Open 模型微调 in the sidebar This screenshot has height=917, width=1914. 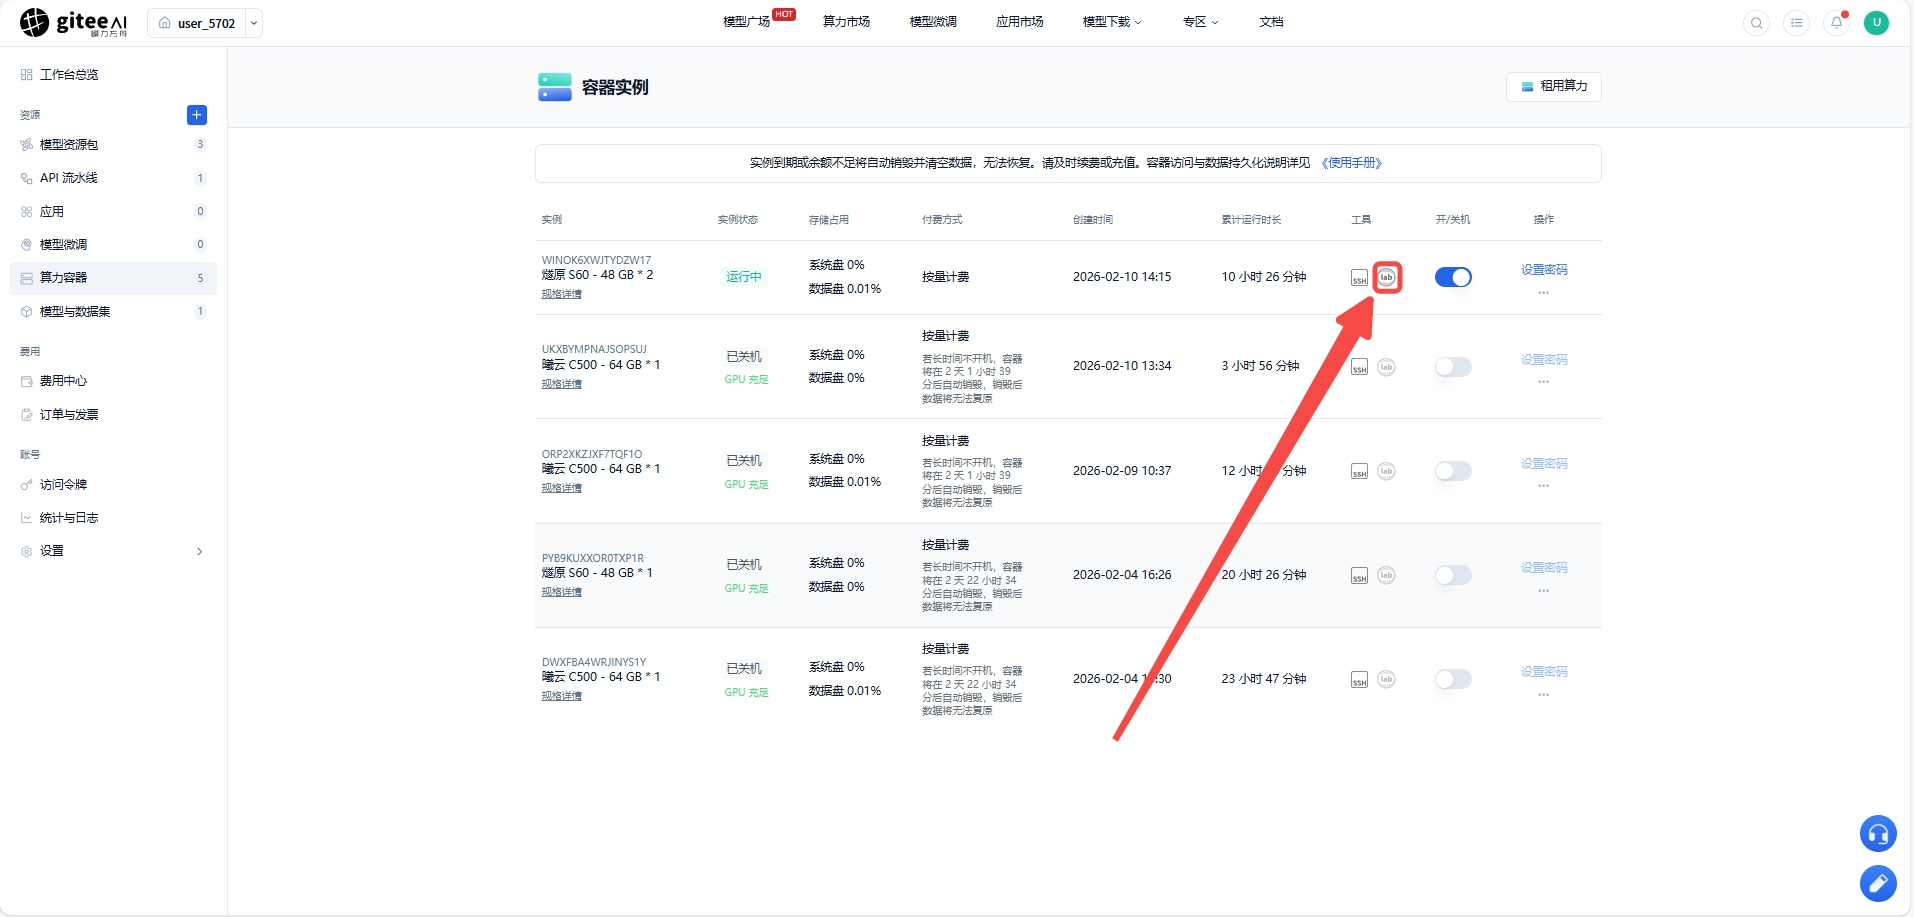click(113, 245)
